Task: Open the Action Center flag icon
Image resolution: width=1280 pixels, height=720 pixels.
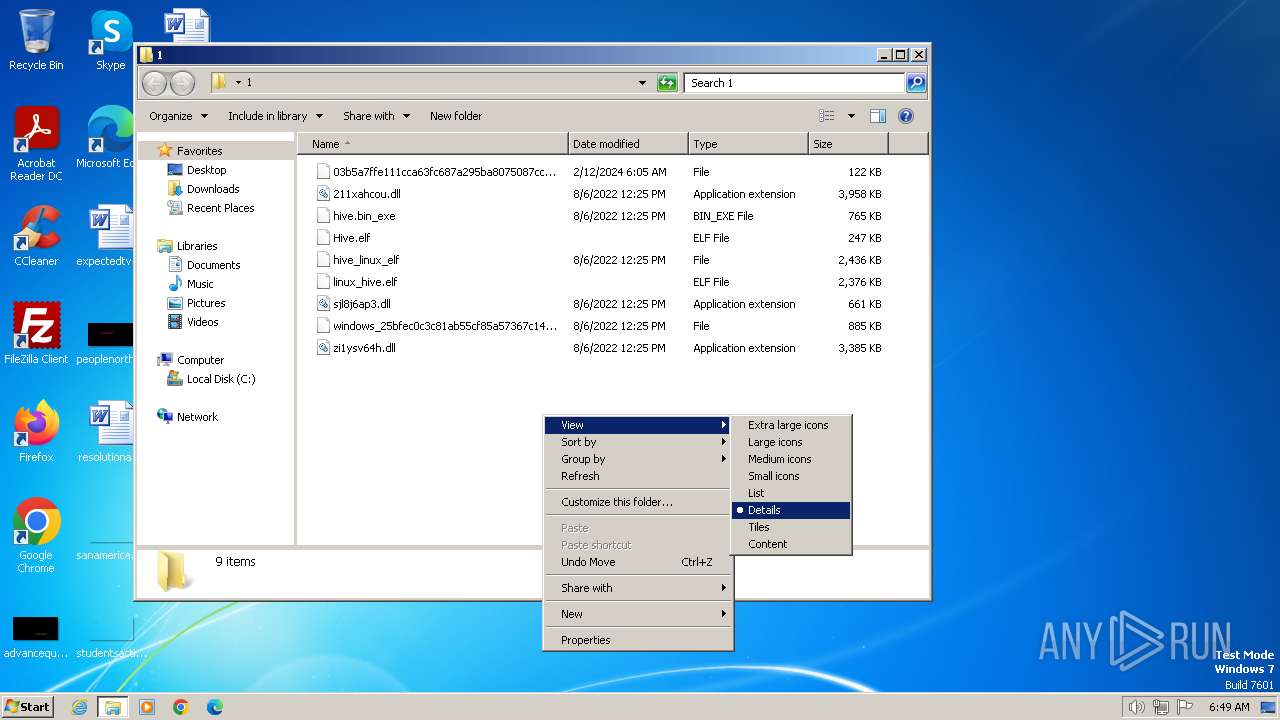Action: (1184, 707)
